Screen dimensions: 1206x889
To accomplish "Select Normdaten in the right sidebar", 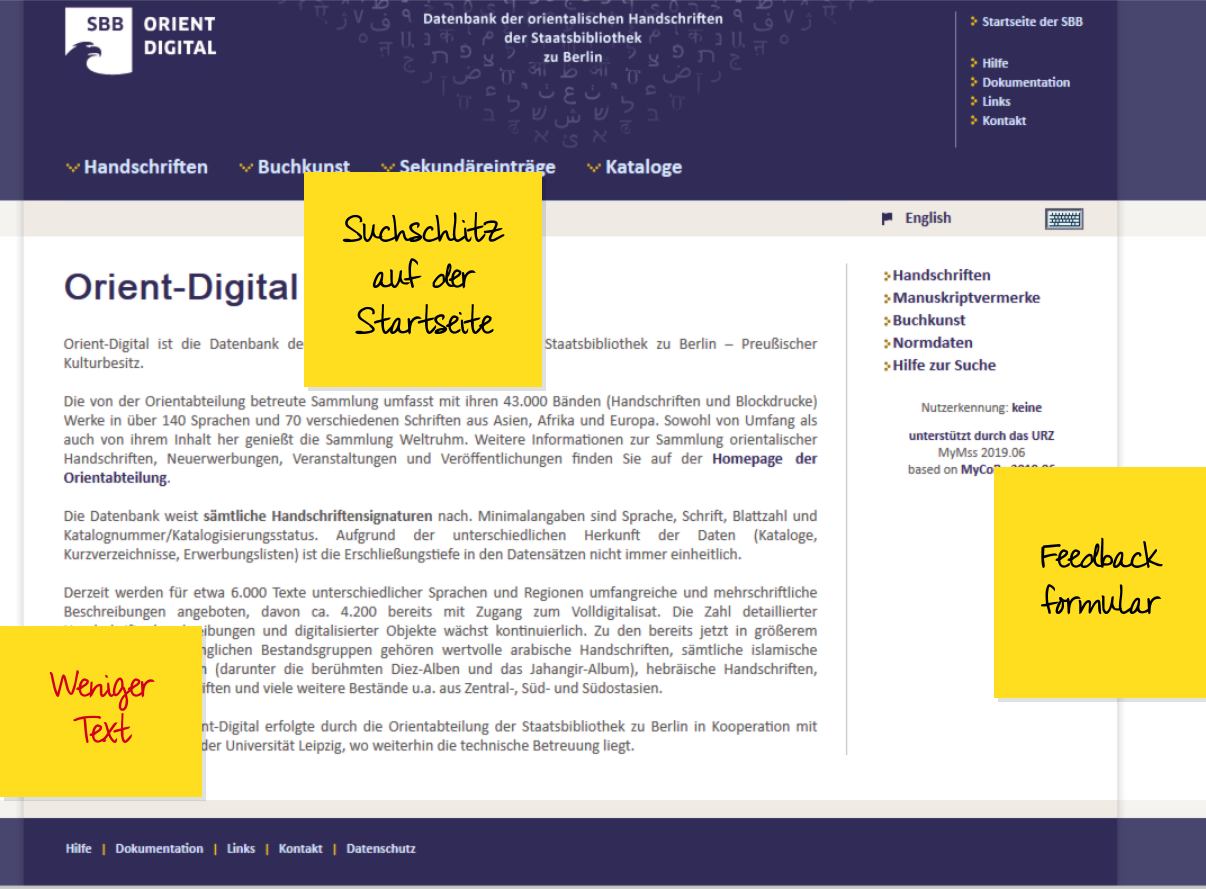I will [932, 343].
